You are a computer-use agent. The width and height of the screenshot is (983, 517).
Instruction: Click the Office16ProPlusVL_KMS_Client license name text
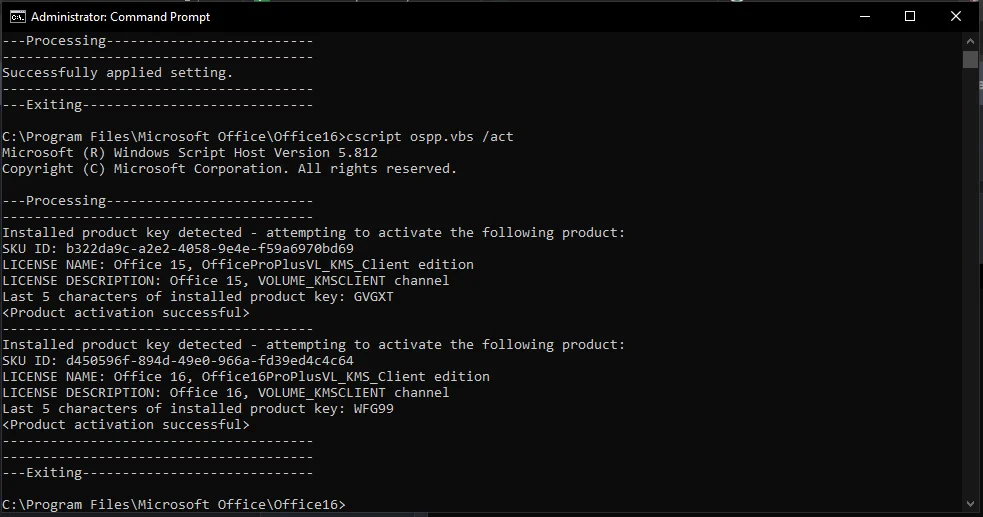[345, 377]
